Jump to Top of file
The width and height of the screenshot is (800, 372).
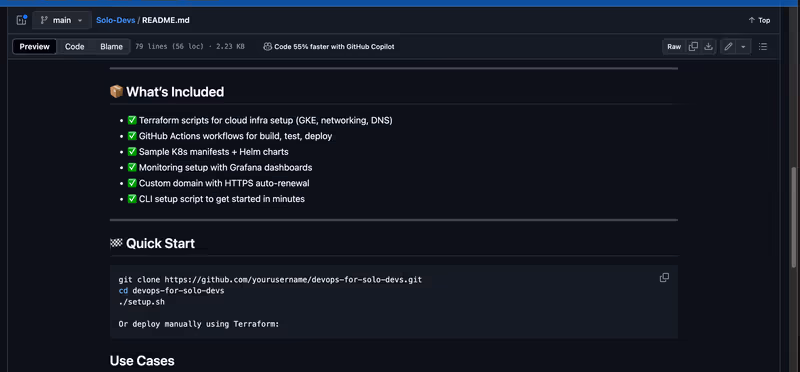759,20
